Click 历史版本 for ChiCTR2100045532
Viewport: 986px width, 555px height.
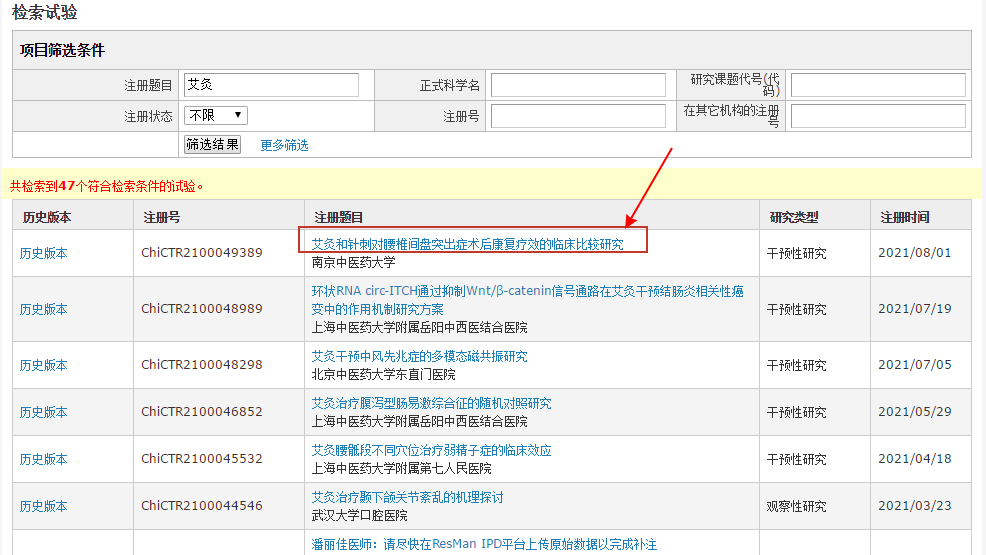pos(44,460)
